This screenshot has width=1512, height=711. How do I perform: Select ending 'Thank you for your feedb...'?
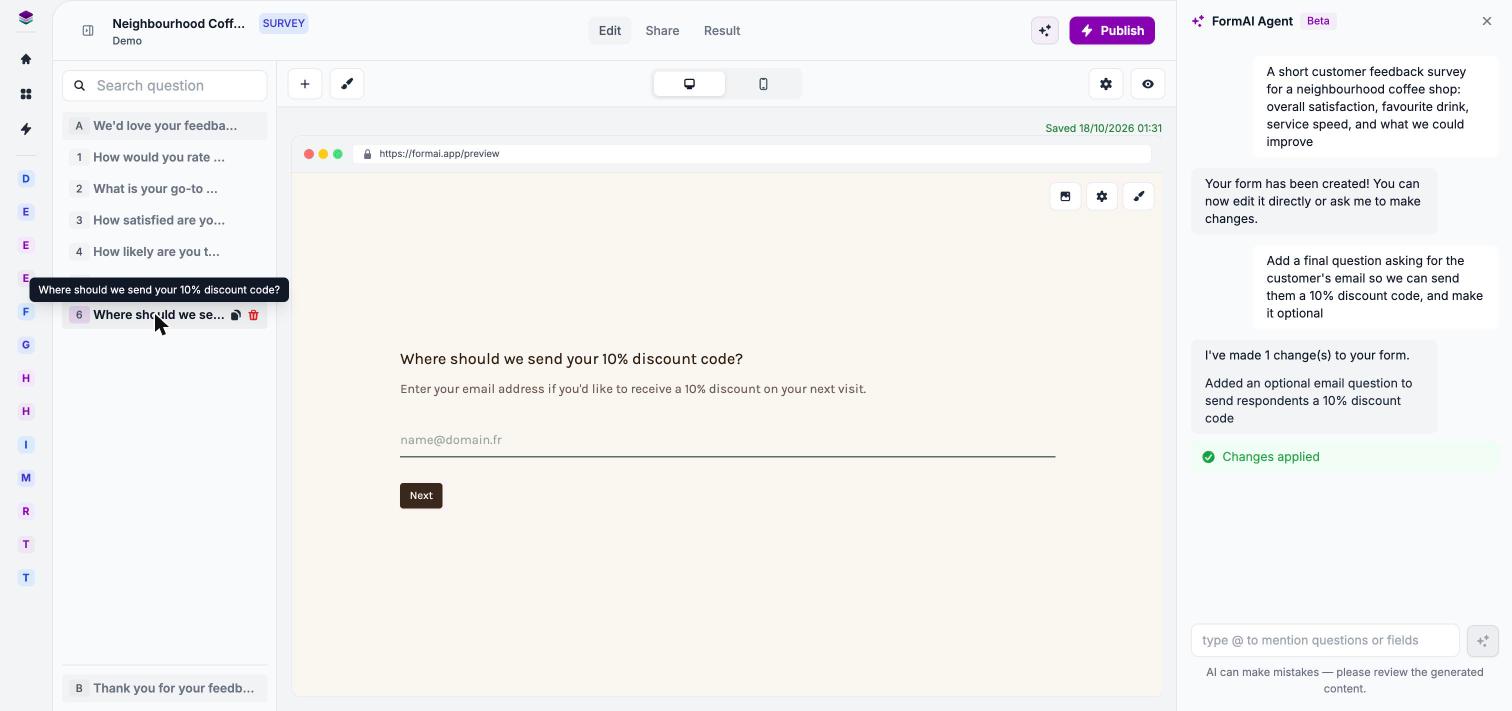165,688
